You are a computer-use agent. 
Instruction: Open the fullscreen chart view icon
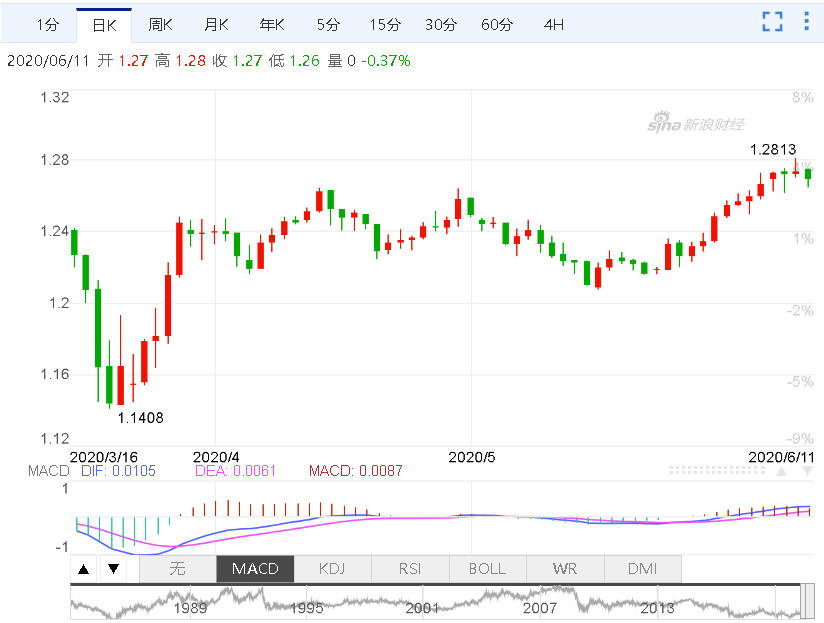pos(772,22)
